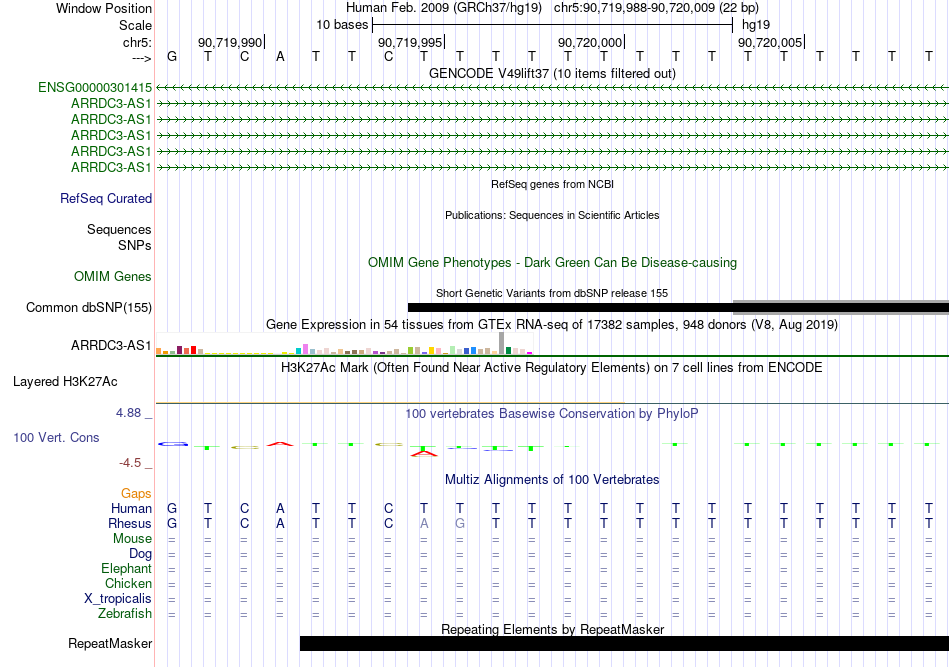The height and width of the screenshot is (667, 950).
Task: Click the blue G logo in the PhyloP track
Action: click(173, 444)
